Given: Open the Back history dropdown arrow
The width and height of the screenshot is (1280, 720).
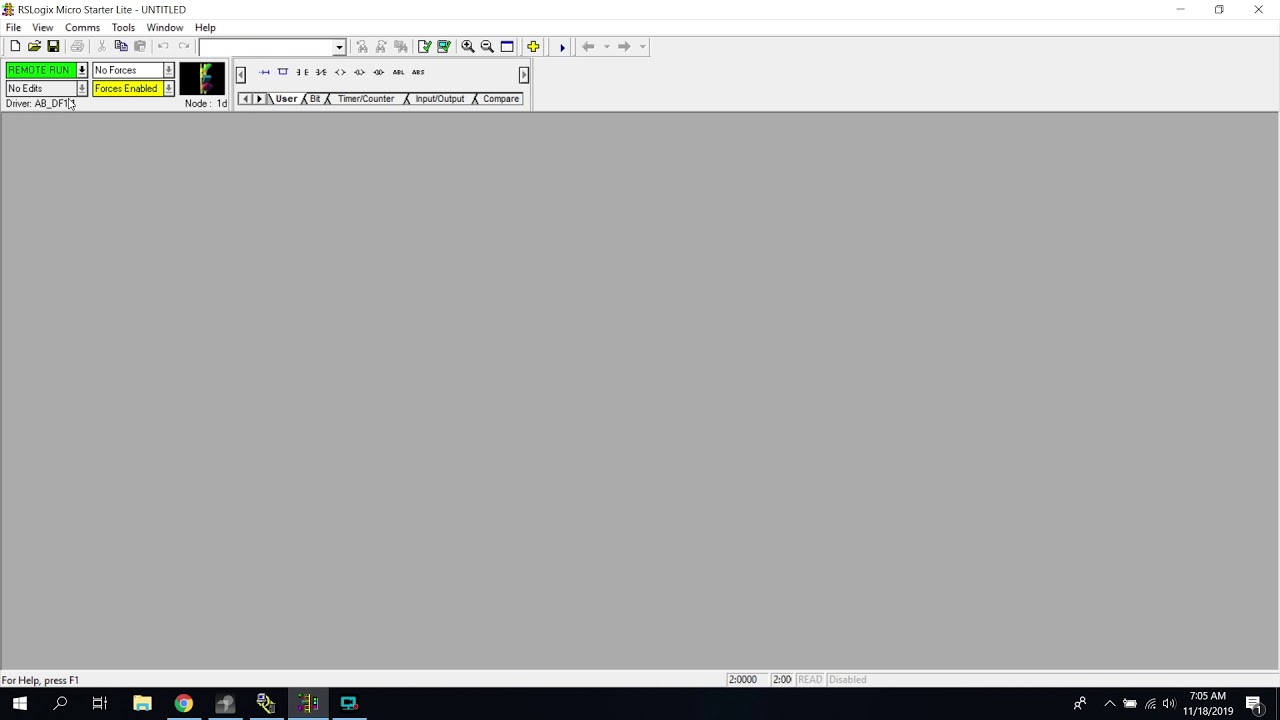Looking at the screenshot, I should coord(606,46).
